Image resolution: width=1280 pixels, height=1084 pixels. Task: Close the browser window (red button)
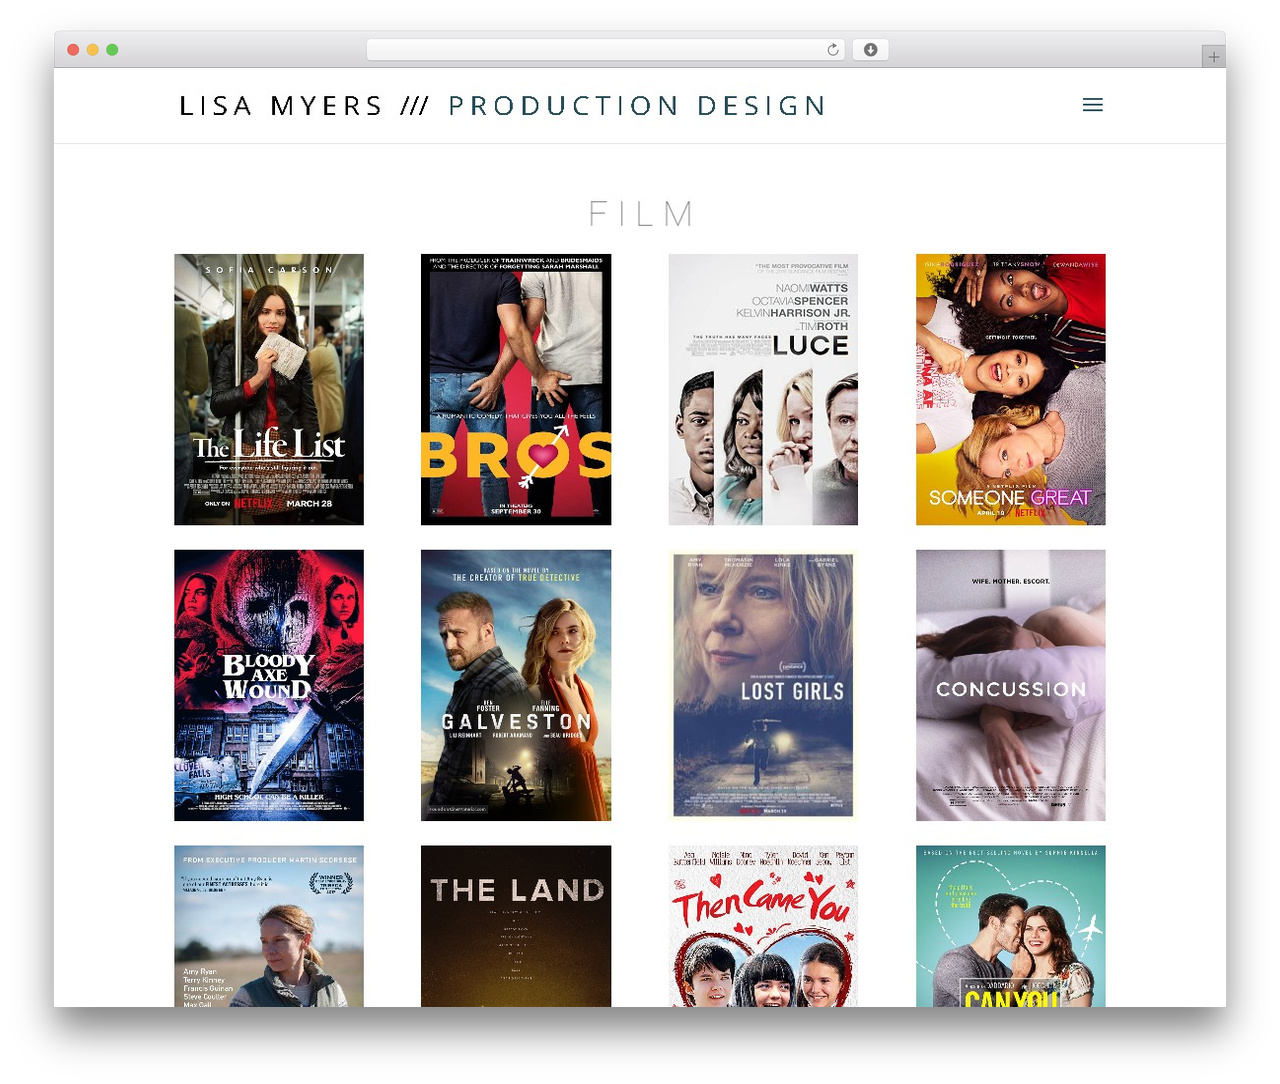tap(73, 50)
